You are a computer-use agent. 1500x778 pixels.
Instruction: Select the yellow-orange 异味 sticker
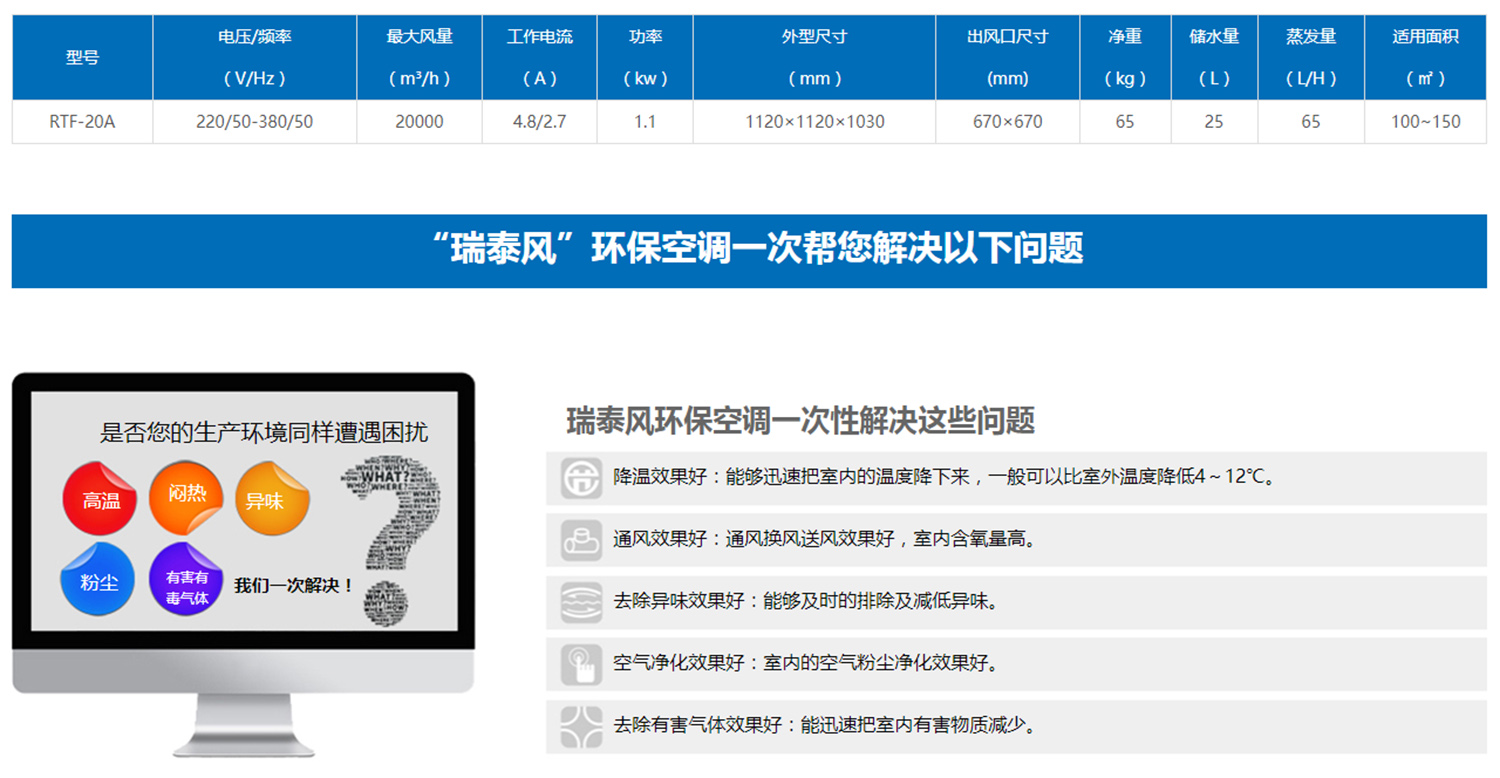click(272, 497)
